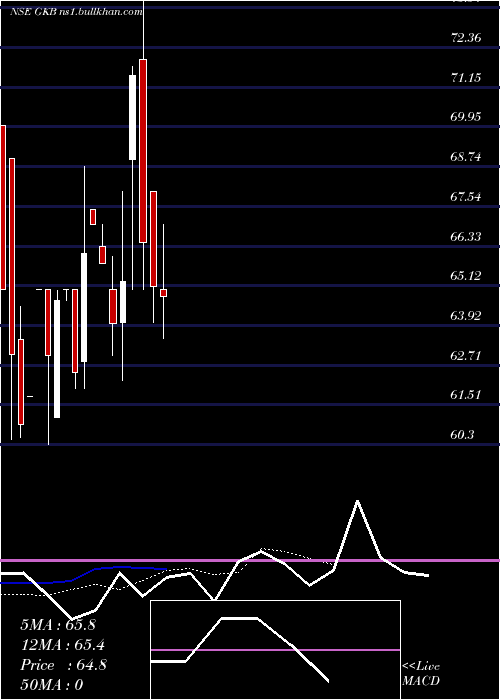Select the tallest red candlestick near 71.15
This screenshot has height=700, width=500.
(x=143, y=151)
